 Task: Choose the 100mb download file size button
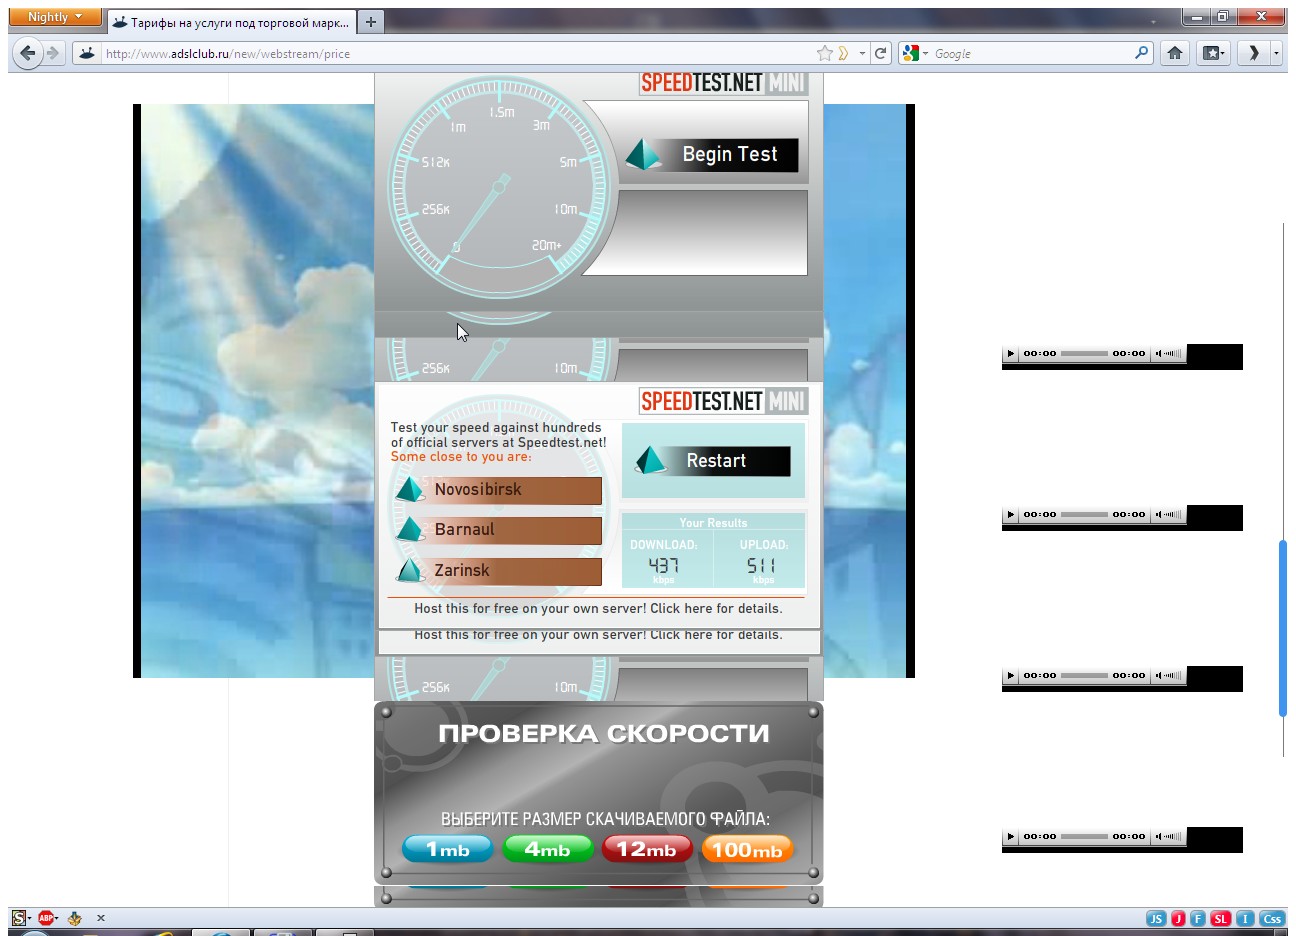[747, 849]
